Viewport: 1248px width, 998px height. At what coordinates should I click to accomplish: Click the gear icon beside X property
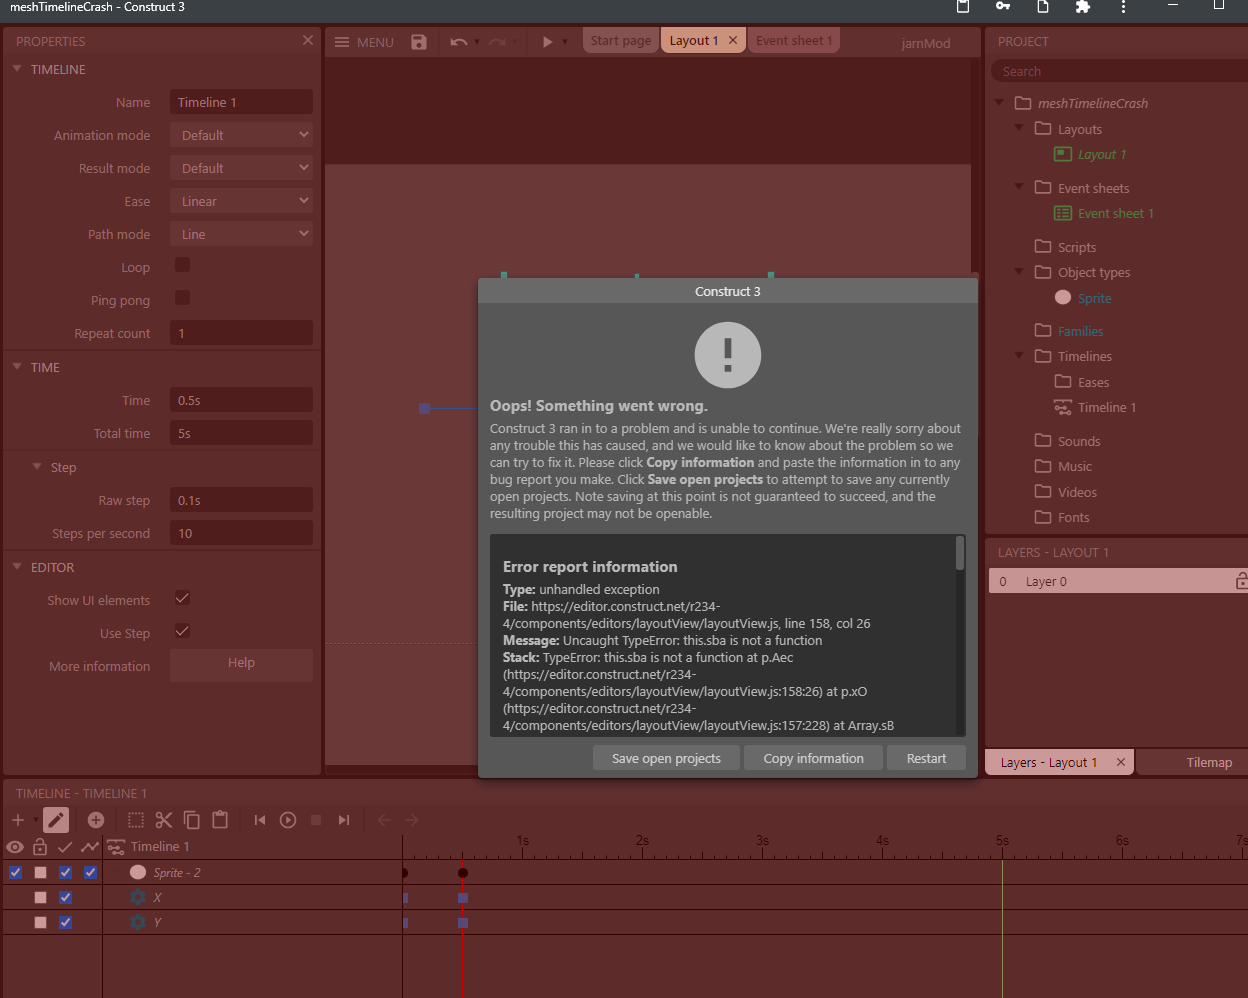click(138, 897)
